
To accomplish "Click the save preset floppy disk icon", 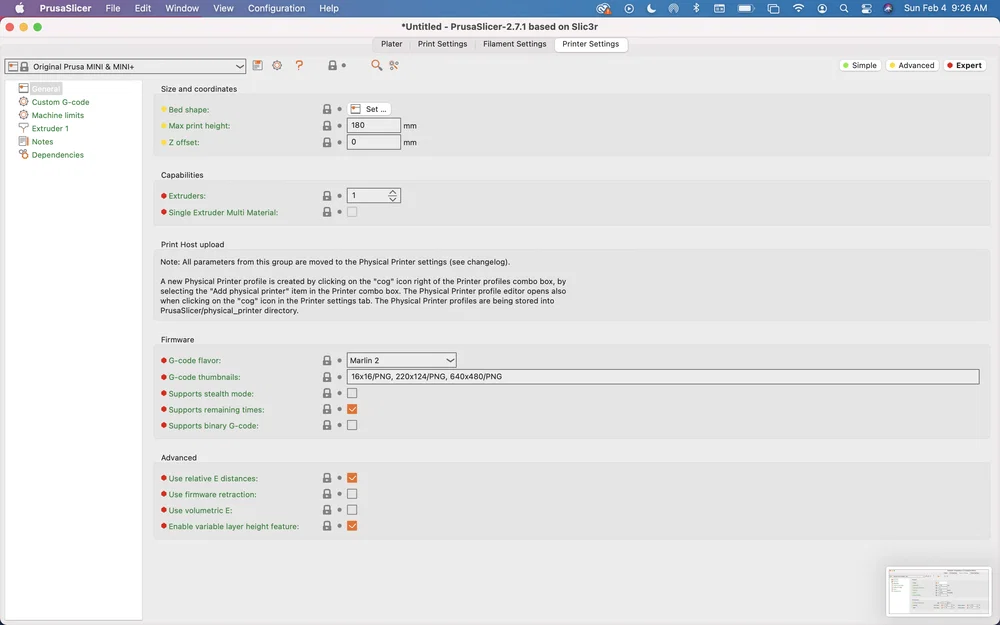I will [x=258, y=65].
